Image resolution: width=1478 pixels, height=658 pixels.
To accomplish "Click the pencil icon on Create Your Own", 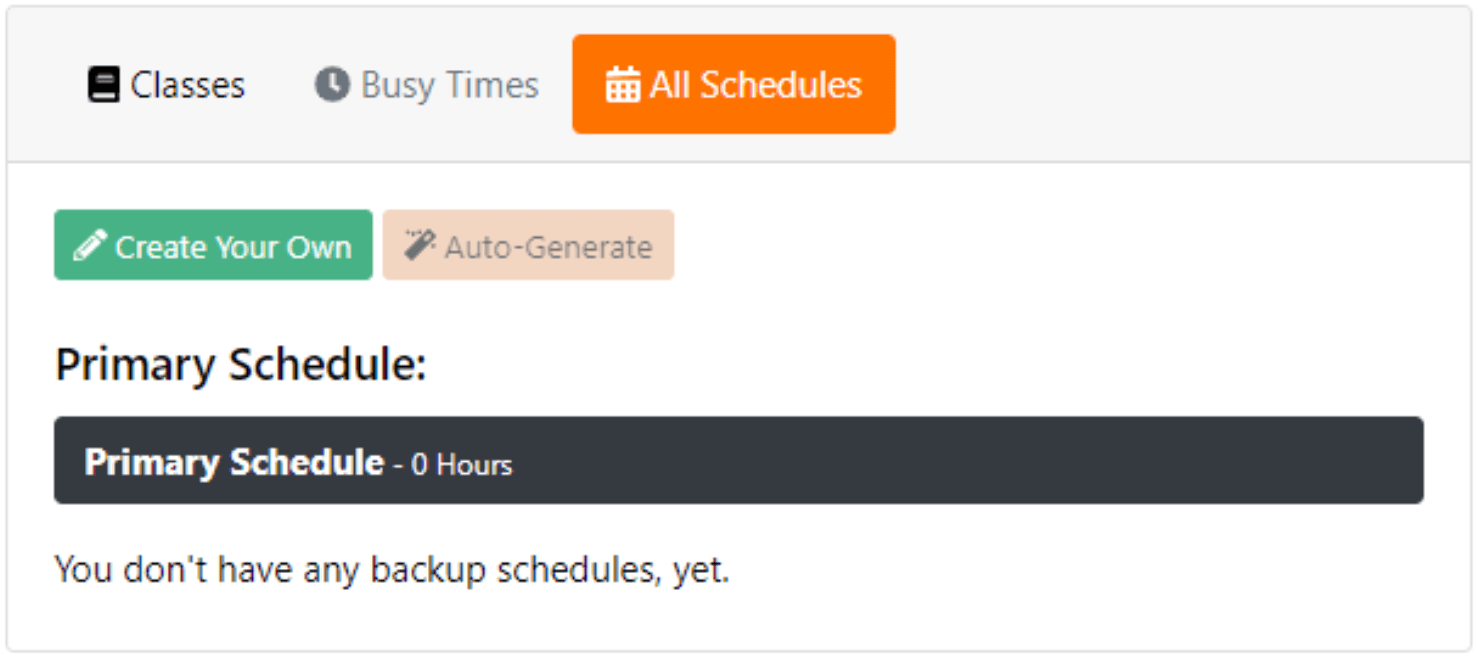I will coord(90,245).
